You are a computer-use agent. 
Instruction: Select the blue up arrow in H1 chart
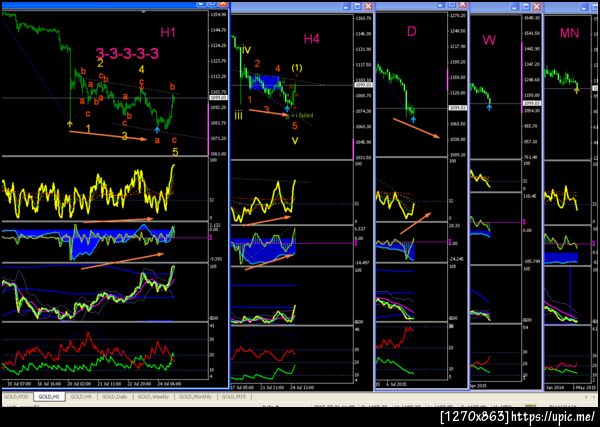[157, 130]
